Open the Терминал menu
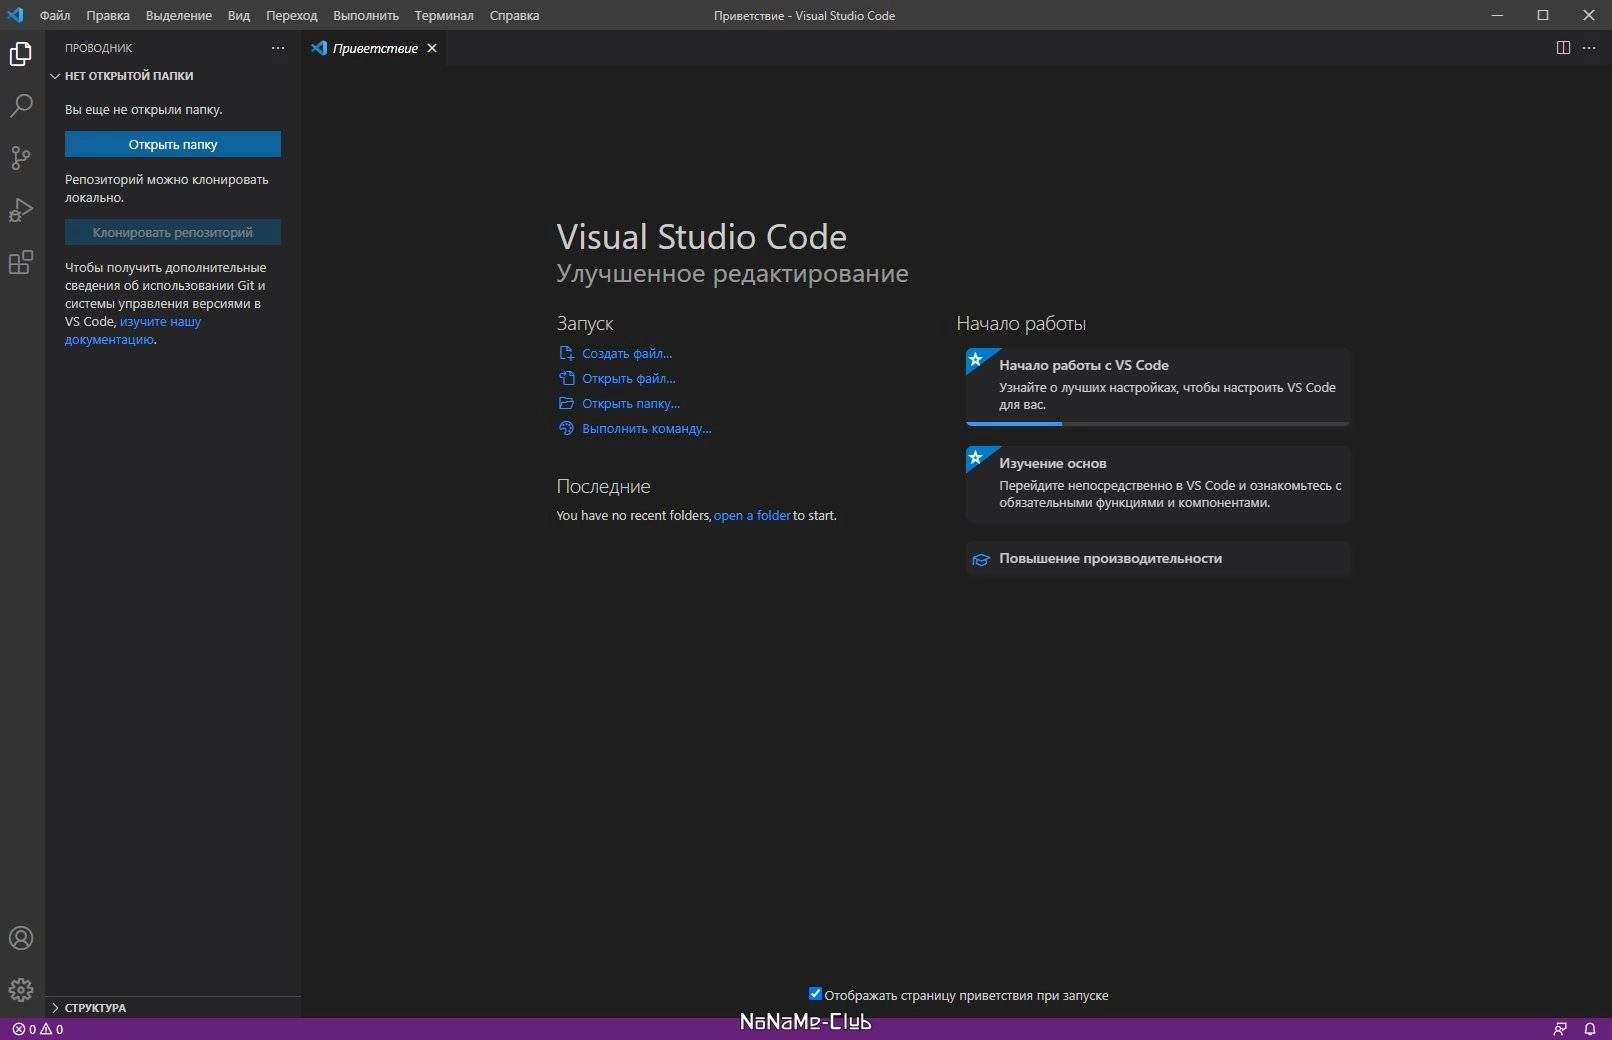The height and width of the screenshot is (1040, 1612). [444, 15]
